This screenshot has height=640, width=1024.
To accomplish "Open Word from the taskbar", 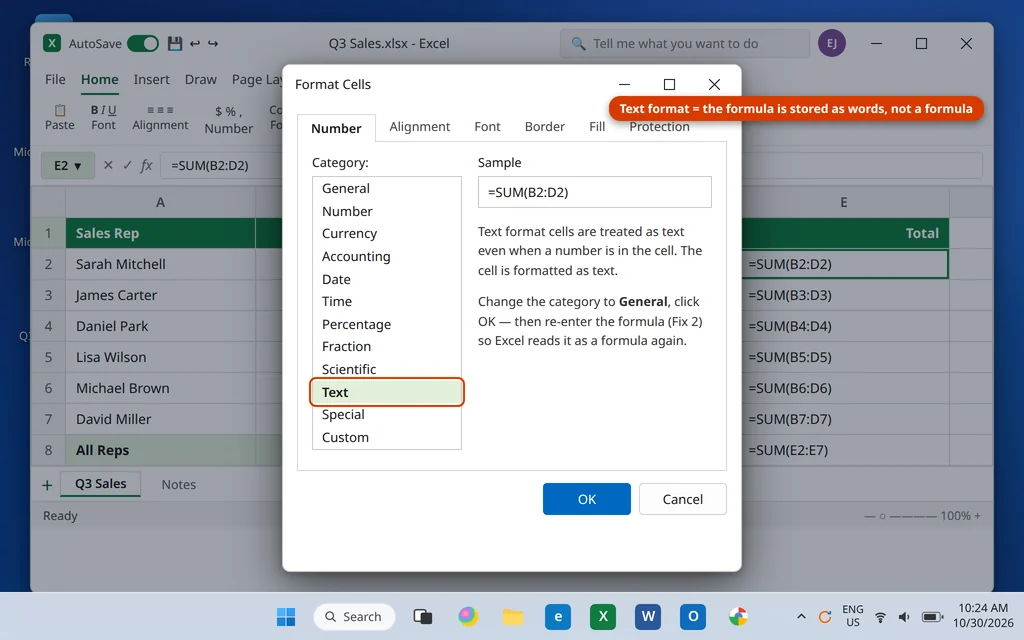I will 648,616.
